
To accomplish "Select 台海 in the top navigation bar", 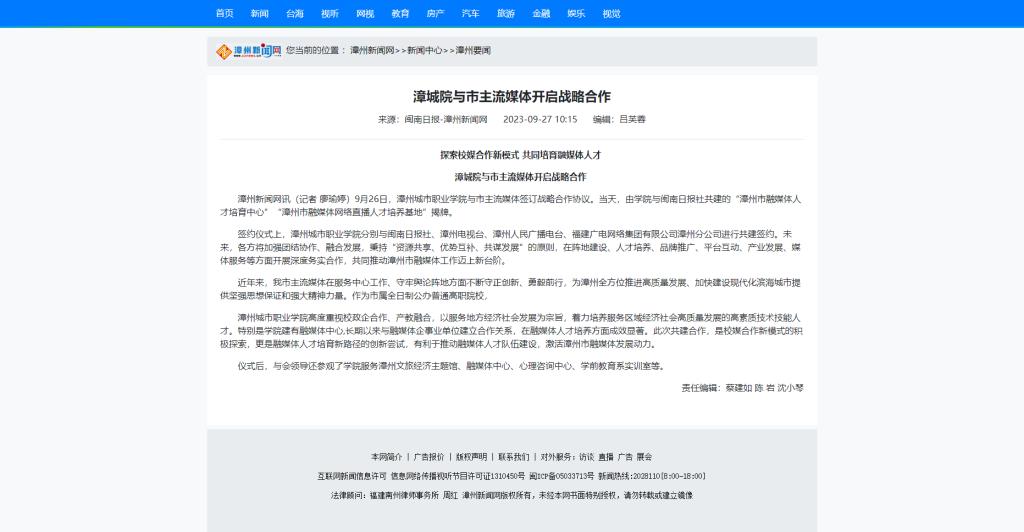I will click(x=295, y=14).
